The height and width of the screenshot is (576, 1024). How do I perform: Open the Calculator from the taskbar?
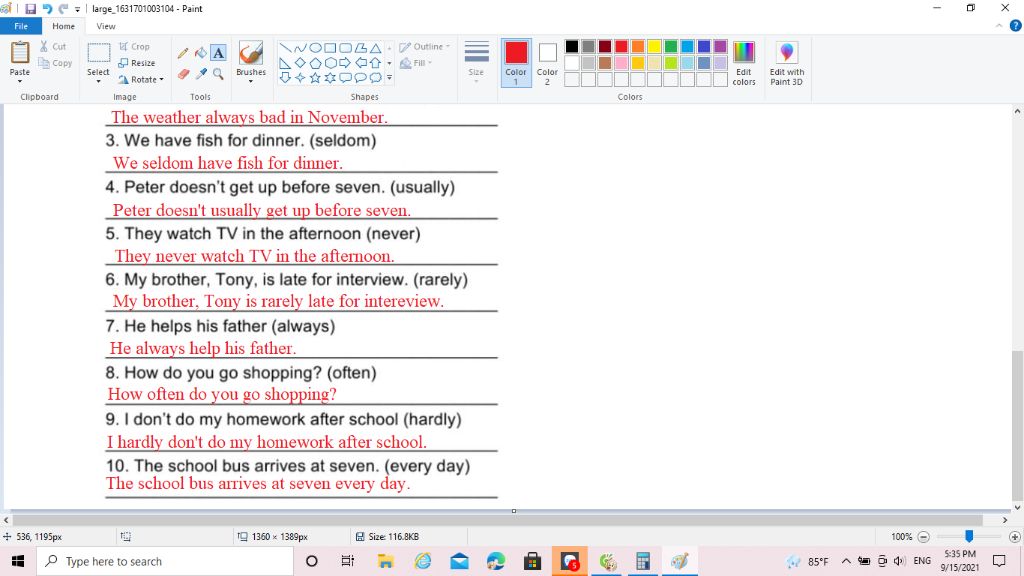[643, 562]
